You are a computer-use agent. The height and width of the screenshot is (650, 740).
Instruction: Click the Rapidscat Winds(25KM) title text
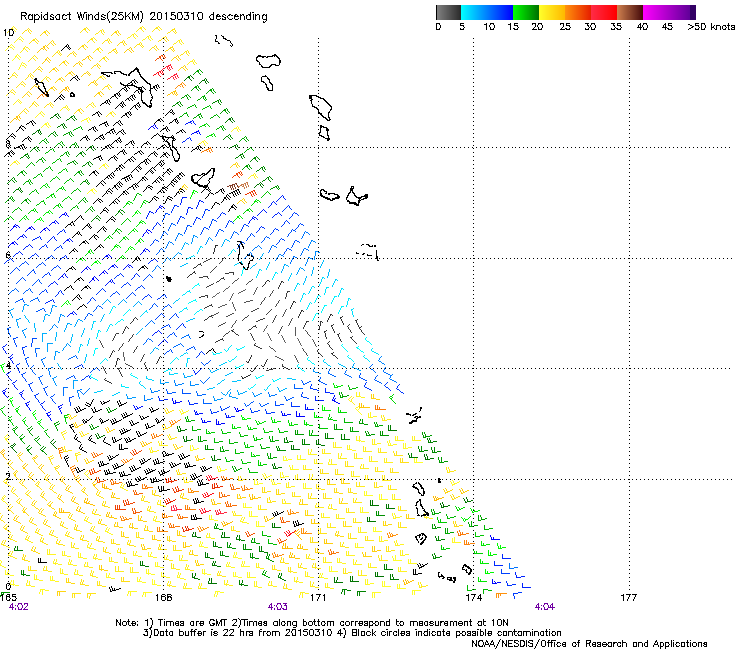coord(143,17)
